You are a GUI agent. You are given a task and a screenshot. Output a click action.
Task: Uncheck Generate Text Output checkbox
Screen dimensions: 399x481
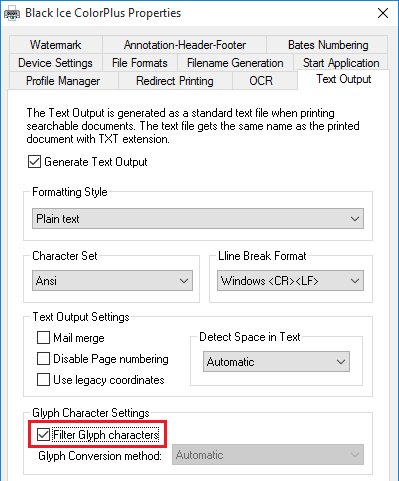(34, 162)
